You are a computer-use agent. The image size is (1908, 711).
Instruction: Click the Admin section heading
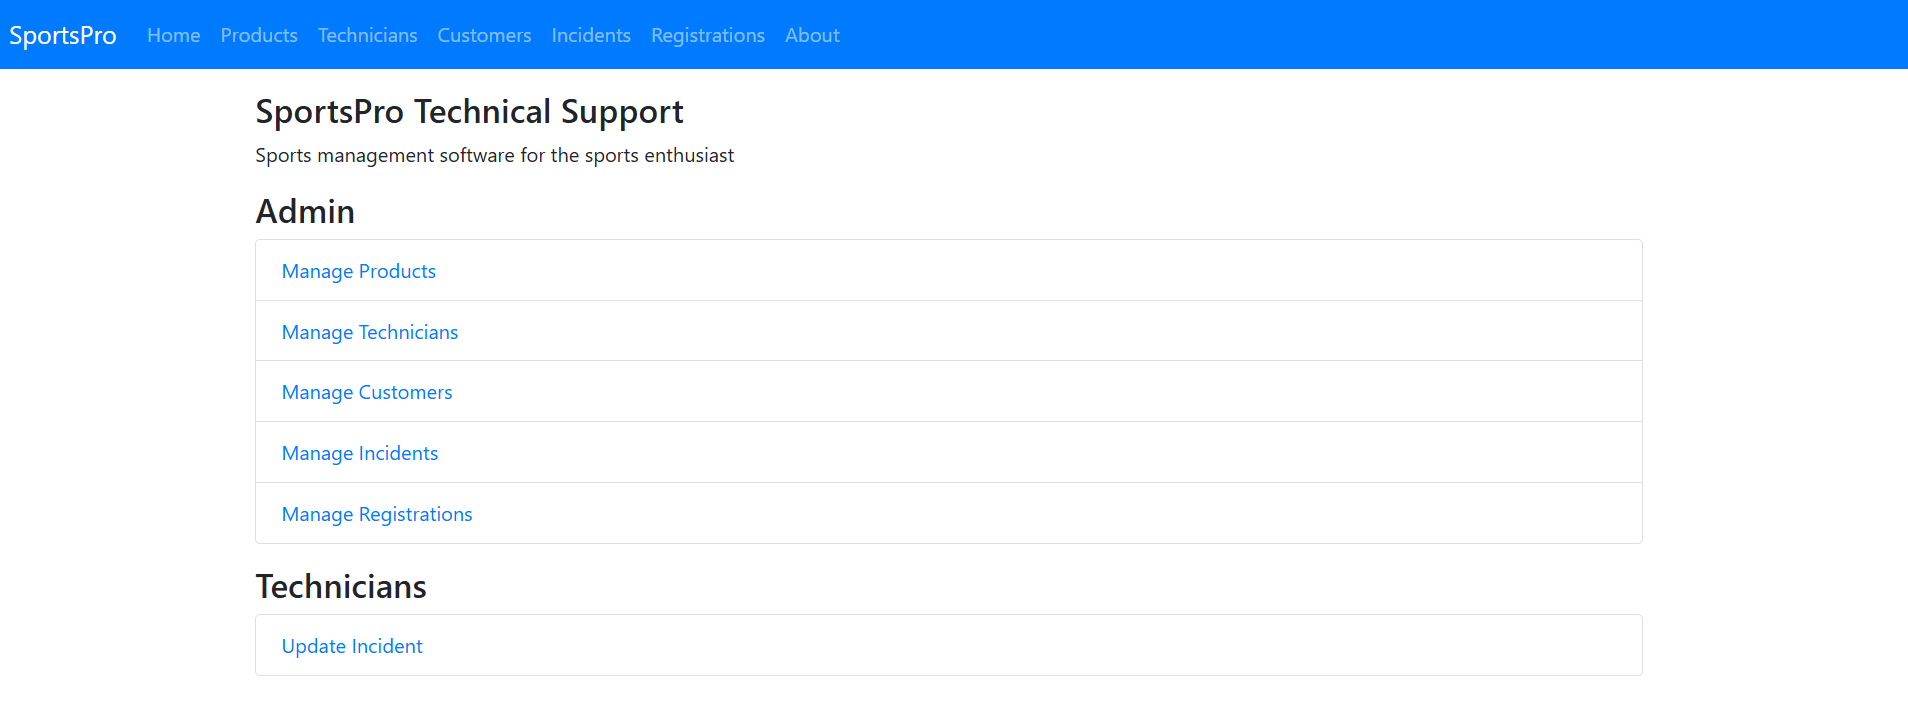point(305,211)
